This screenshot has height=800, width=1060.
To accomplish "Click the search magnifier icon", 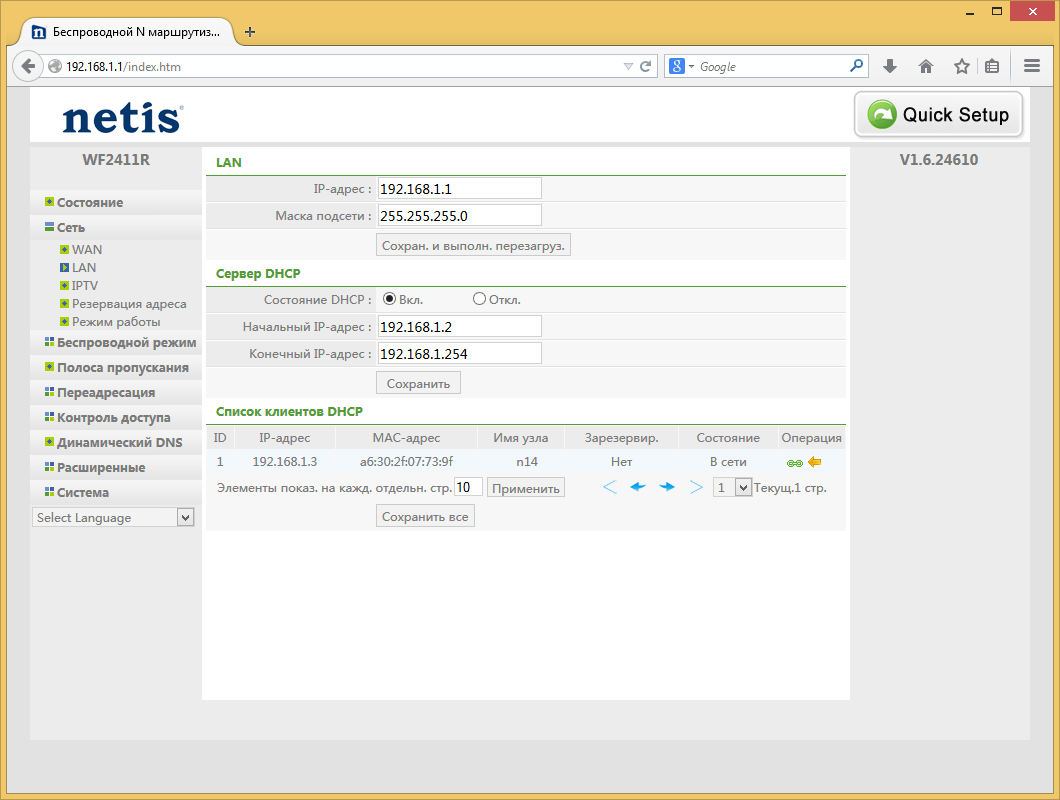I will pyautogui.click(x=856, y=66).
